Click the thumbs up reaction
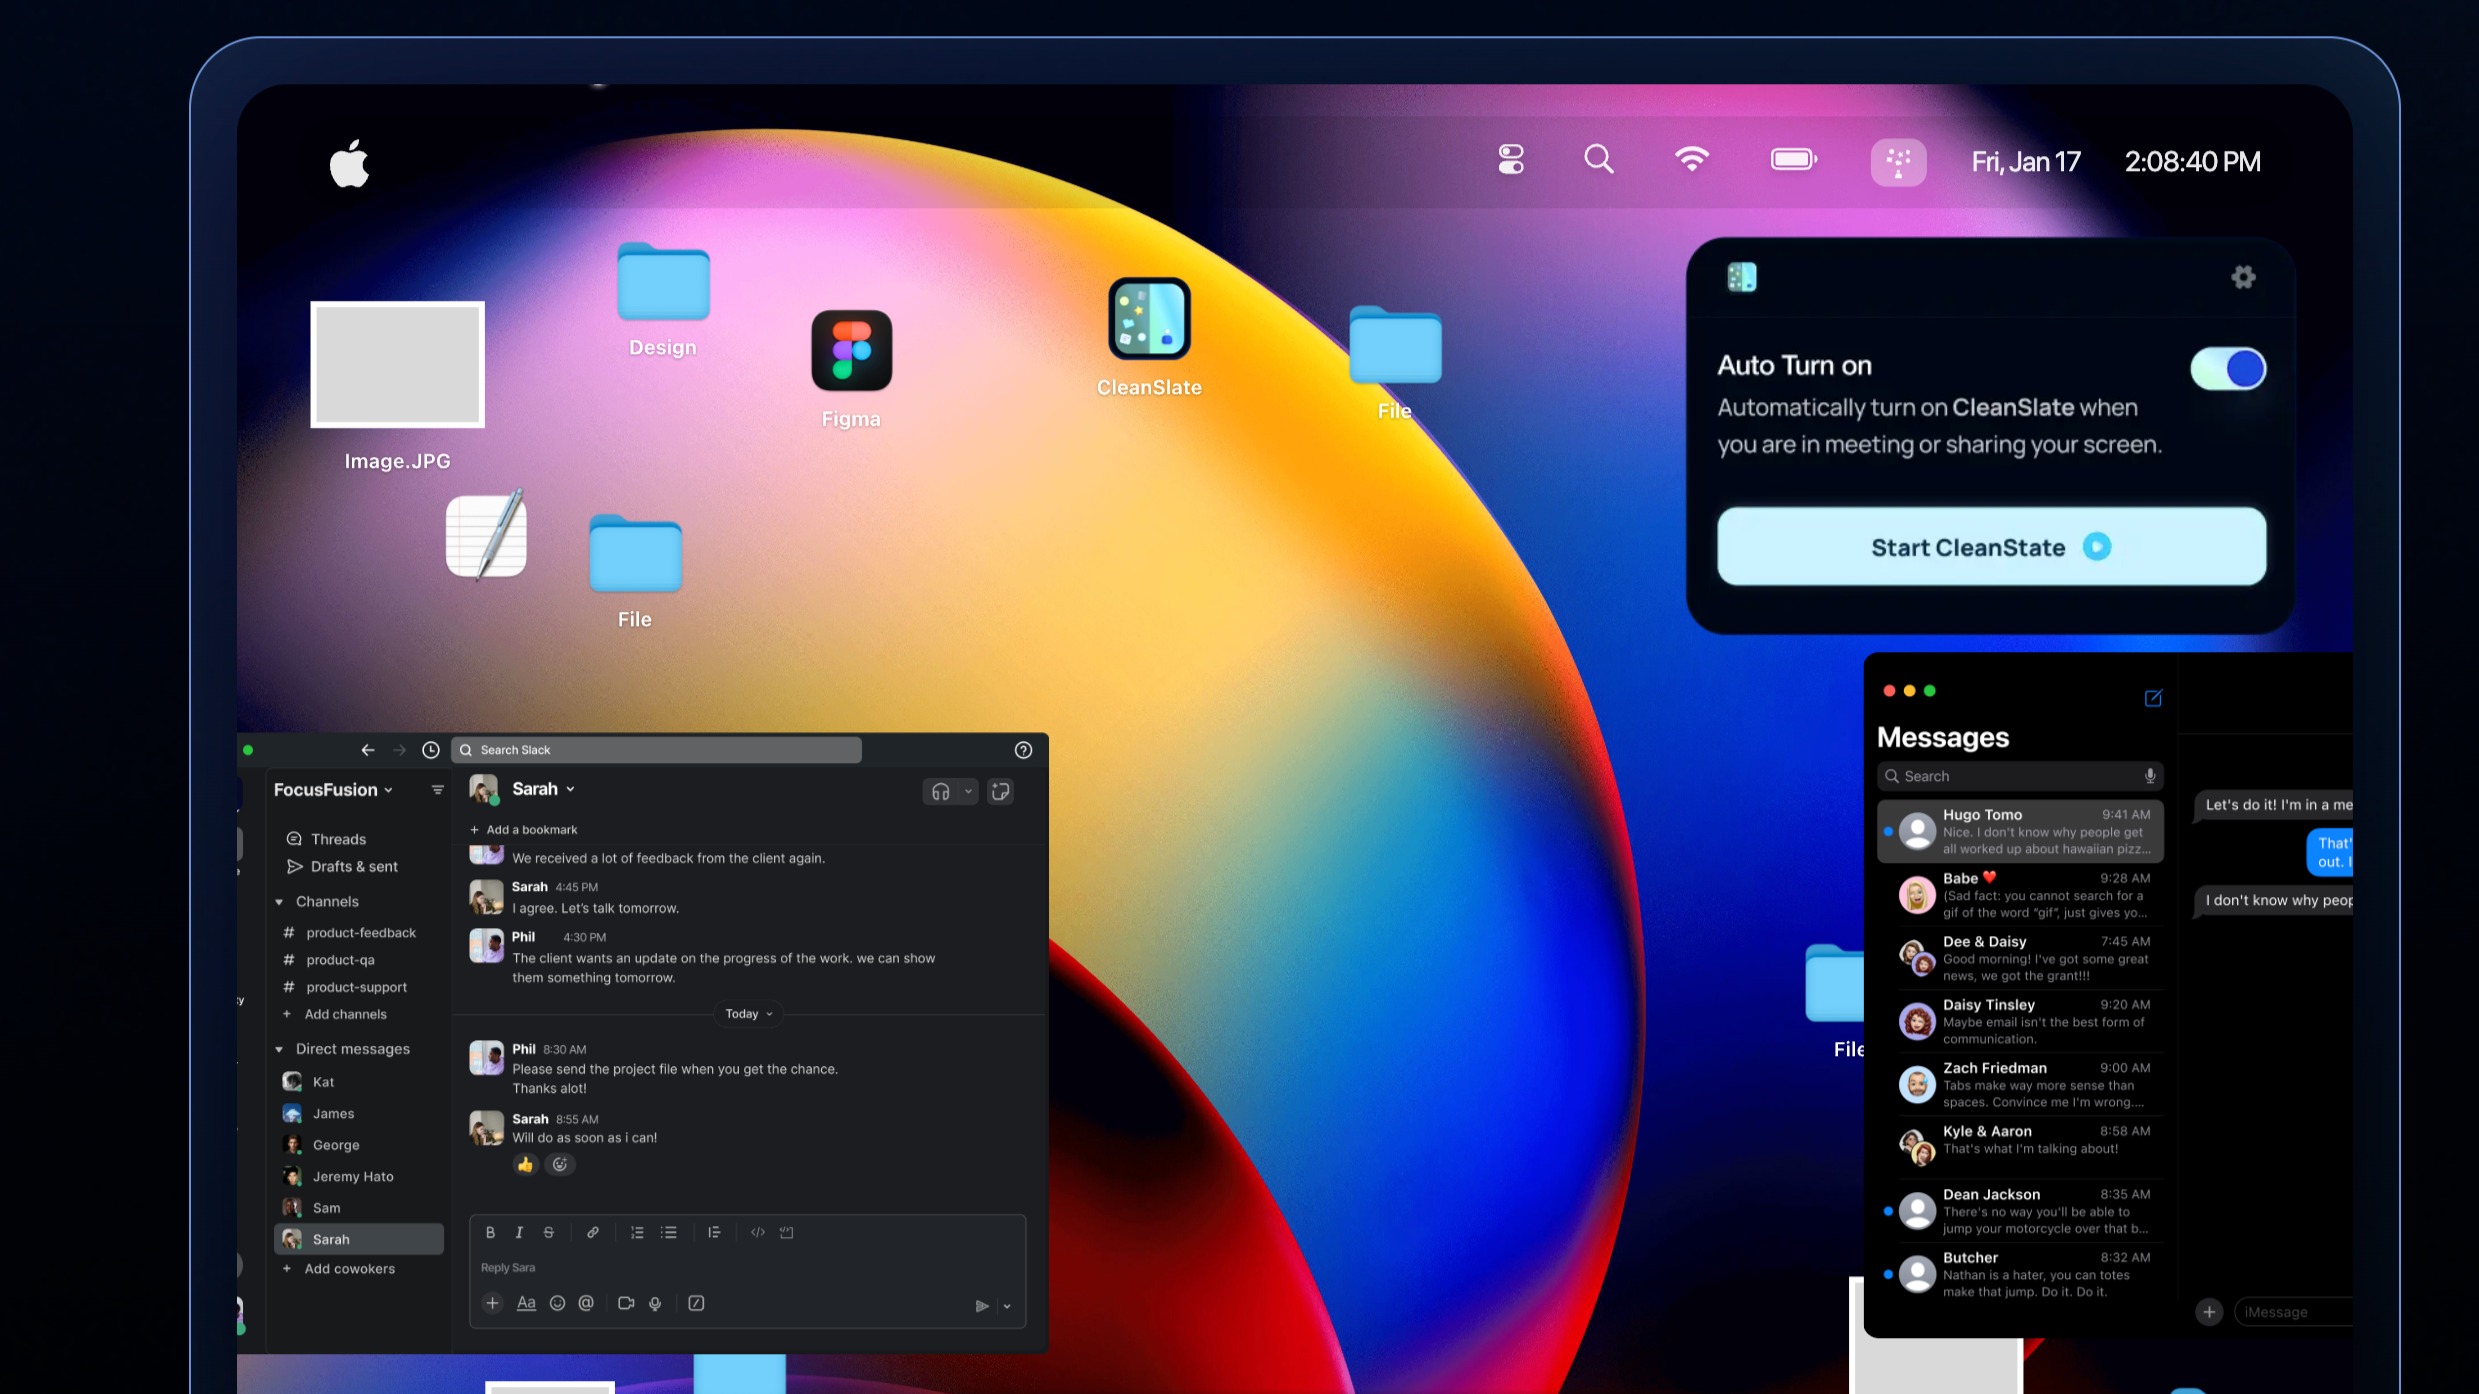This screenshot has width=2479, height=1394. (x=525, y=1164)
